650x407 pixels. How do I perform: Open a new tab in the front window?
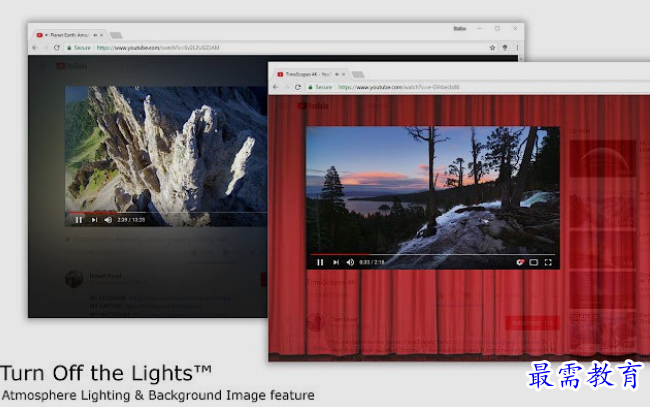(358, 74)
